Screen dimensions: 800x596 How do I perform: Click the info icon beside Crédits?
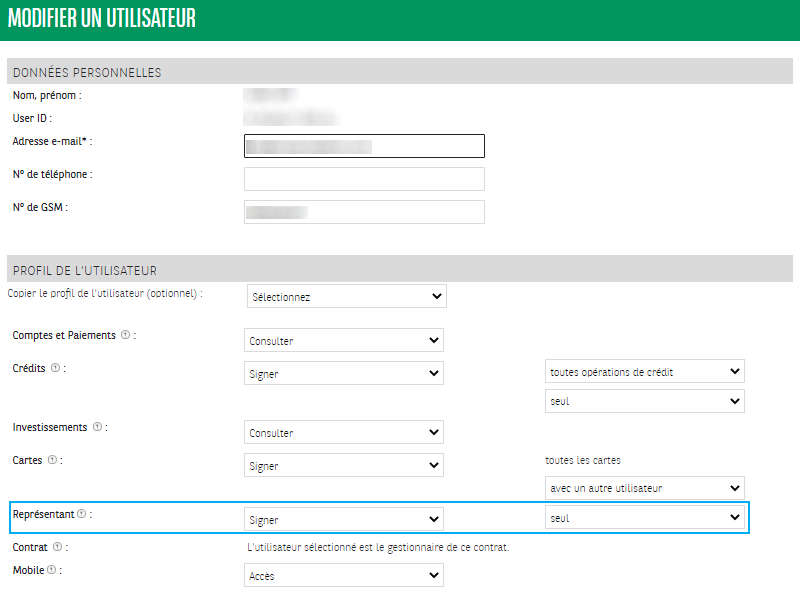55,368
